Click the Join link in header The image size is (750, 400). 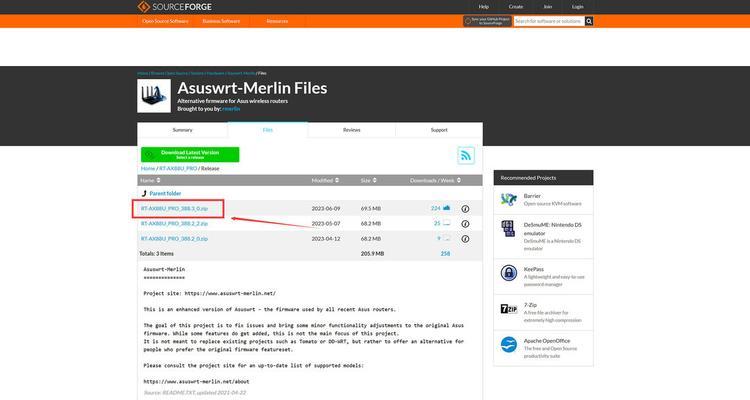[548, 7]
